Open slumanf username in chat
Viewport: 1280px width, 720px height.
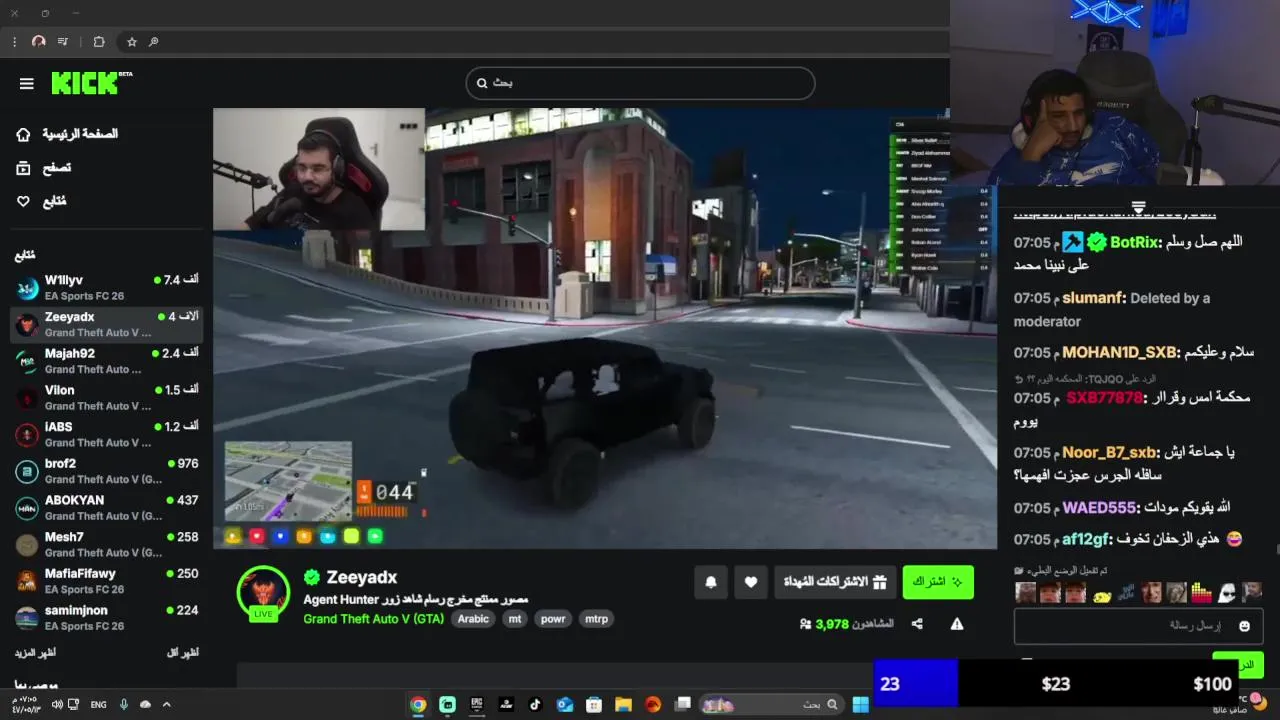1092,298
